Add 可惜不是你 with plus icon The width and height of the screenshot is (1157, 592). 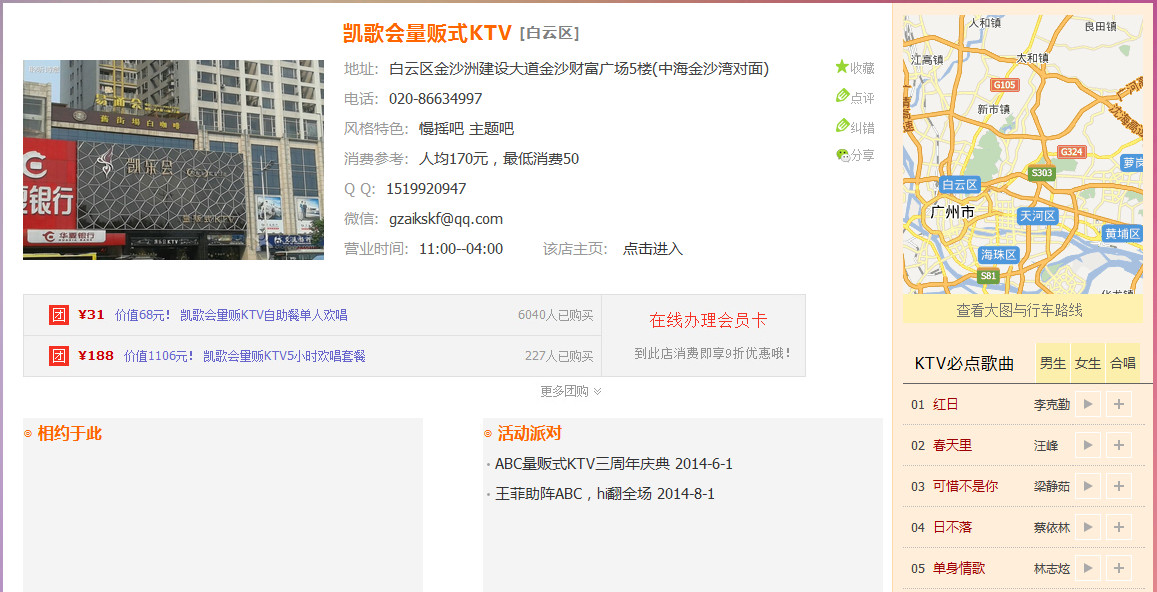1119,486
